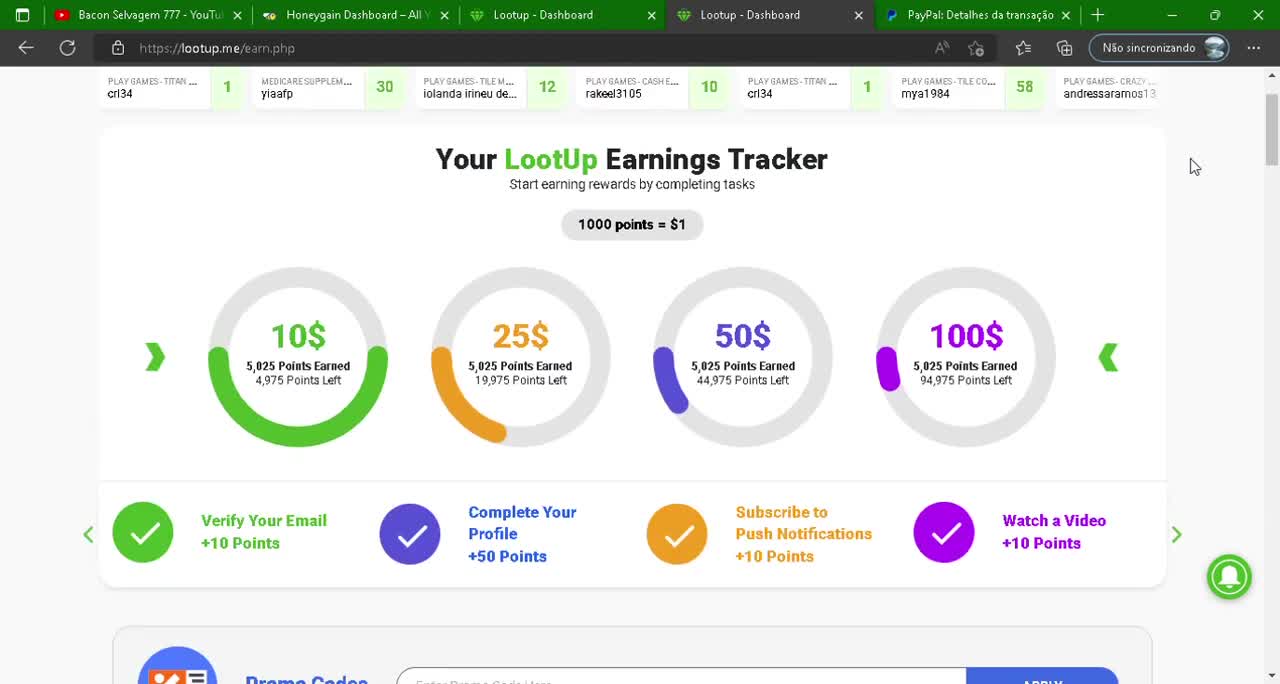1280x684 pixels.
Task: Click the mya1984 ticker entry
Action: (968, 87)
